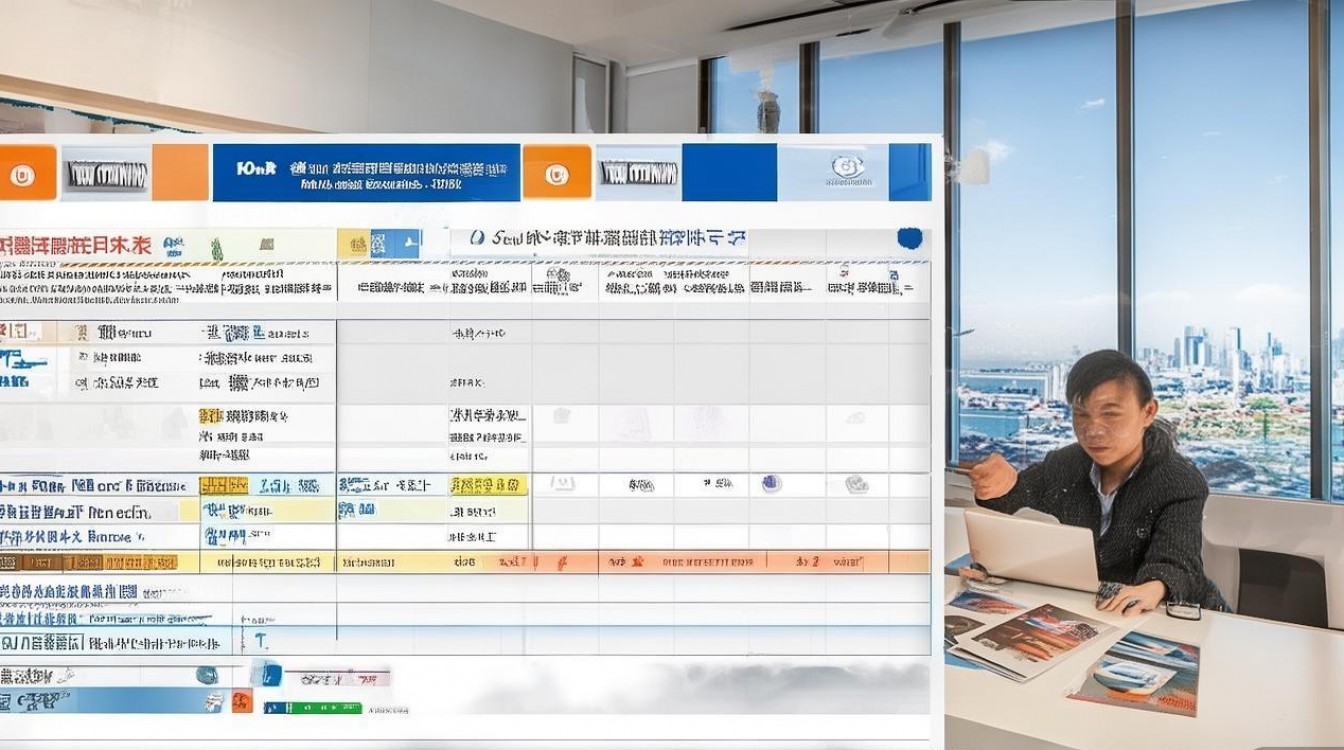Open the round blue logo in the light-blue panel
The height and width of the screenshot is (750, 1344).
pyautogui.click(x=847, y=168)
